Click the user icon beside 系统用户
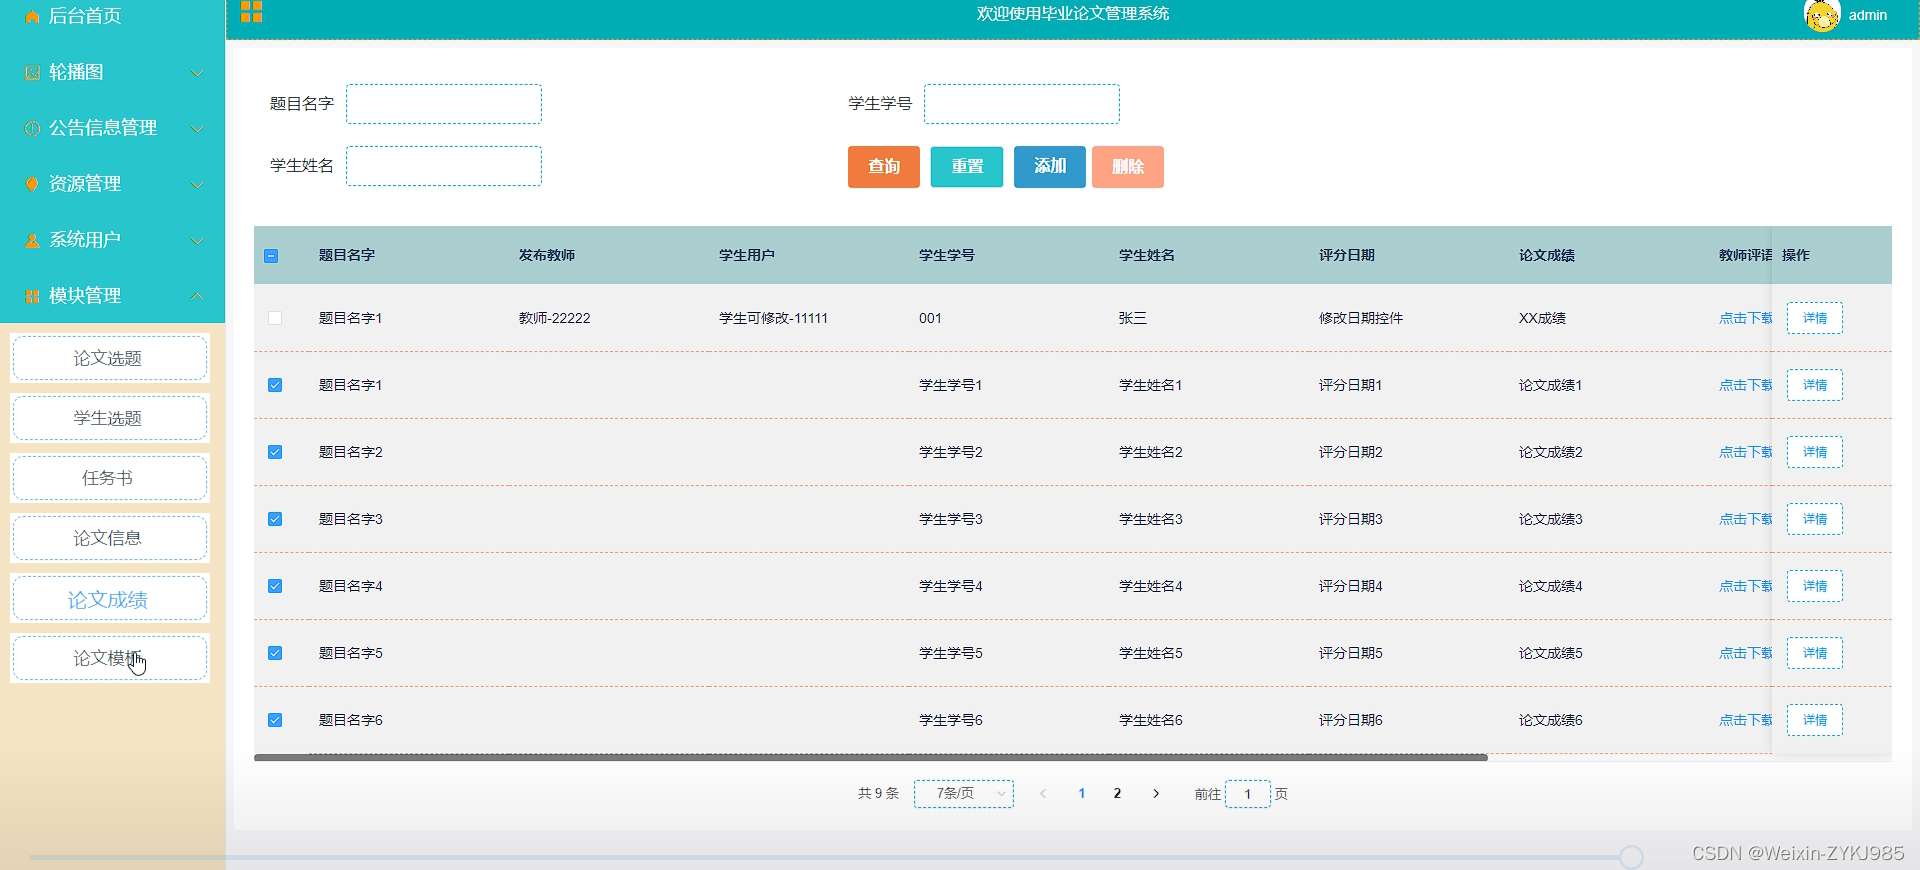The width and height of the screenshot is (1920, 870). point(32,241)
